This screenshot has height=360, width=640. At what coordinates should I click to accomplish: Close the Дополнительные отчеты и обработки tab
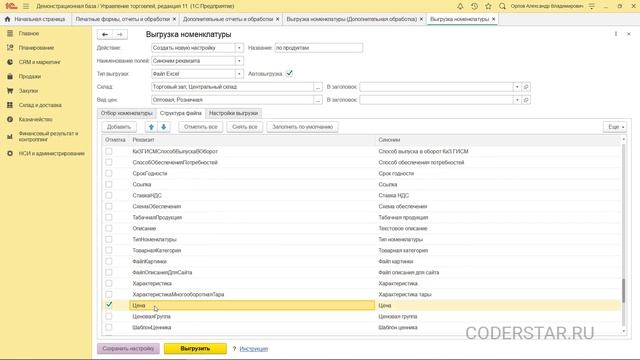point(278,19)
